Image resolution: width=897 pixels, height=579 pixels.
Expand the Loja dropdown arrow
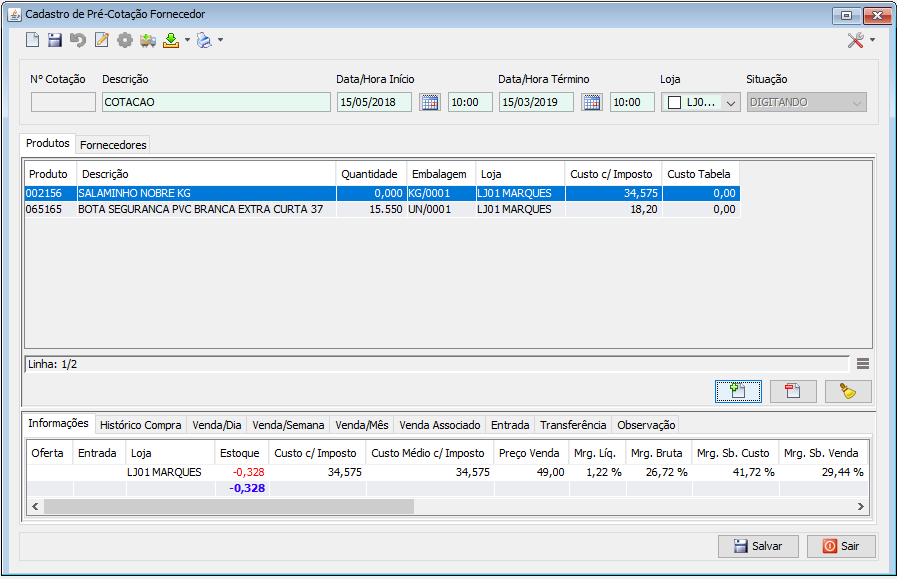pos(731,103)
